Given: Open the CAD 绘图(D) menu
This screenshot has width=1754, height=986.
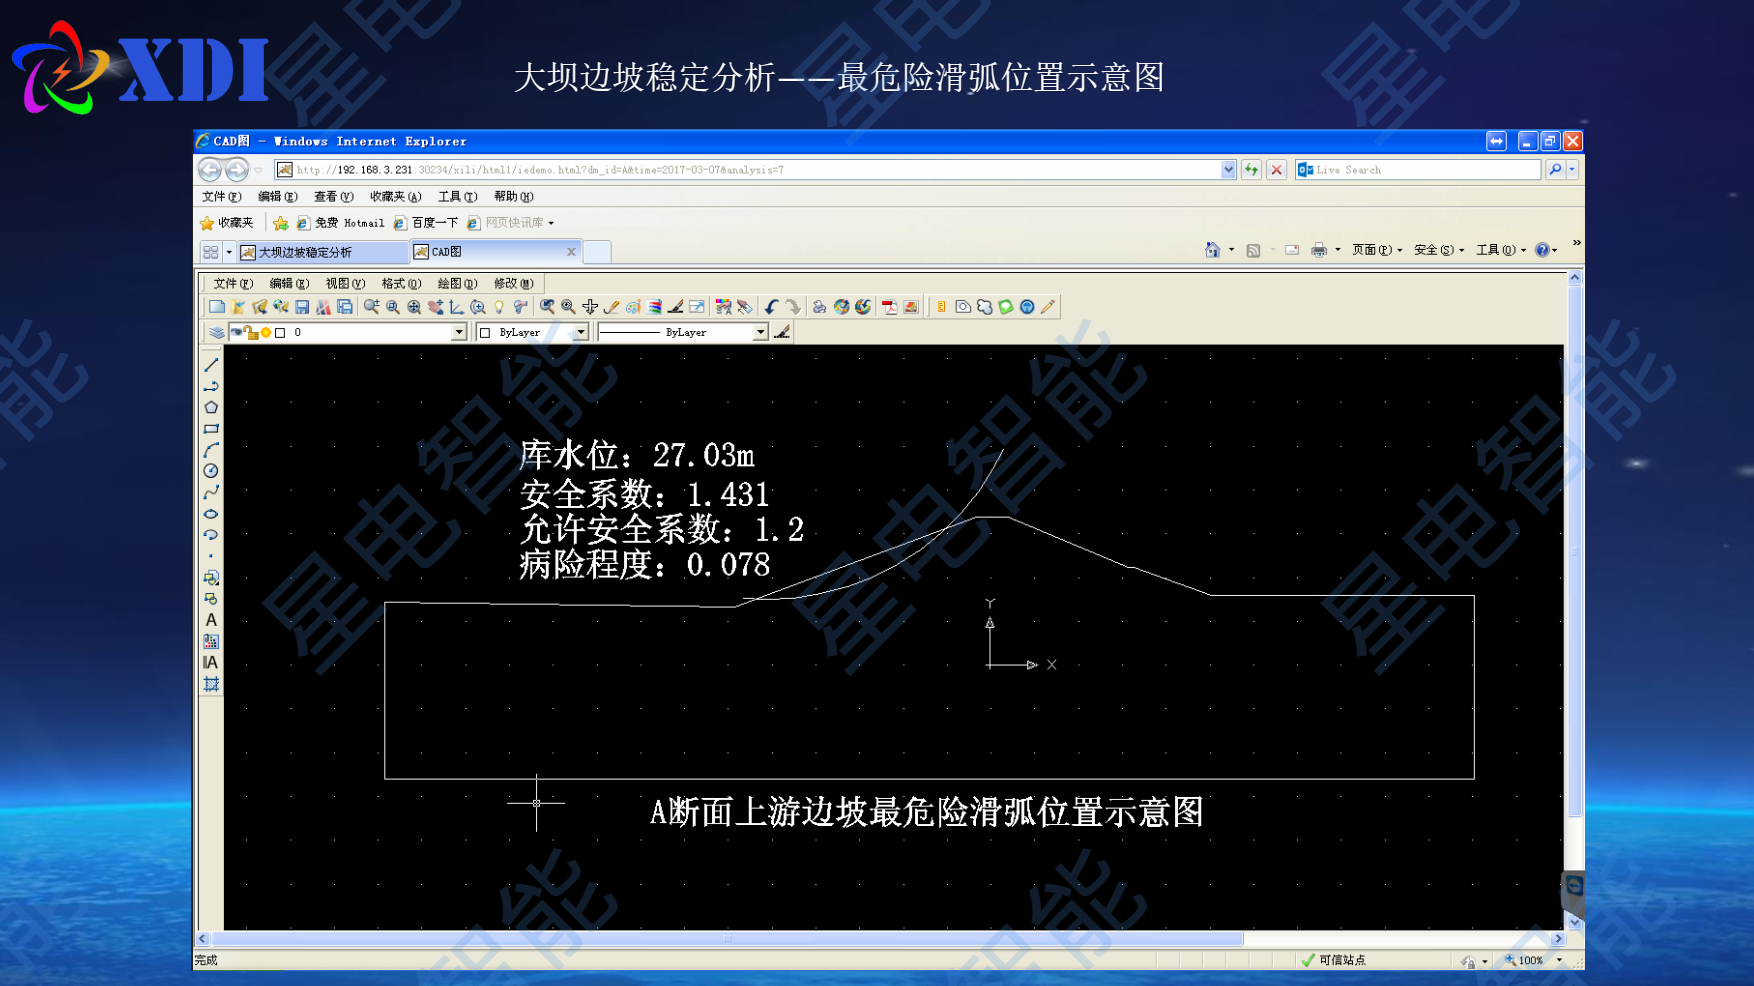Looking at the screenshot, I should (457, 284).
